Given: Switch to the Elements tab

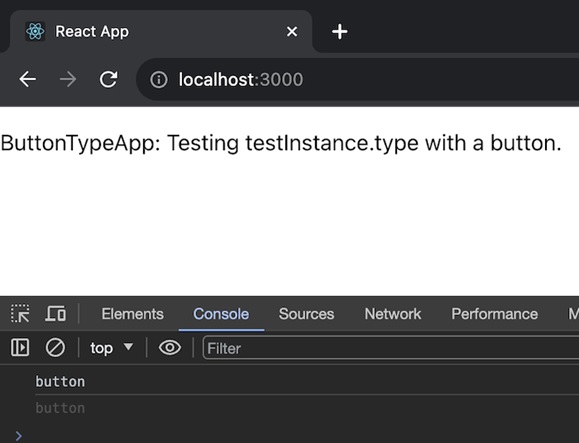Looking at the screenshot, I should (x=133, y=314).
